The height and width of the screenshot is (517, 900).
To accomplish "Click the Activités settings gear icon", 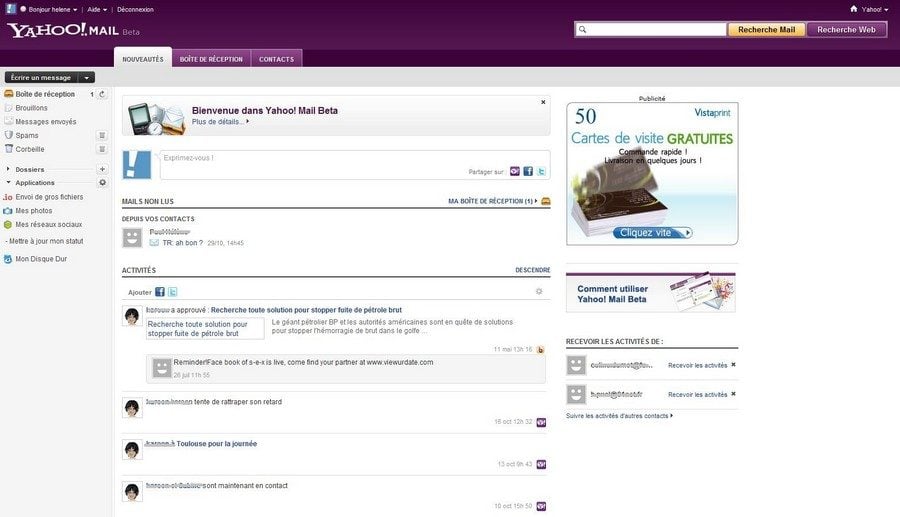I will coord(539,292).
